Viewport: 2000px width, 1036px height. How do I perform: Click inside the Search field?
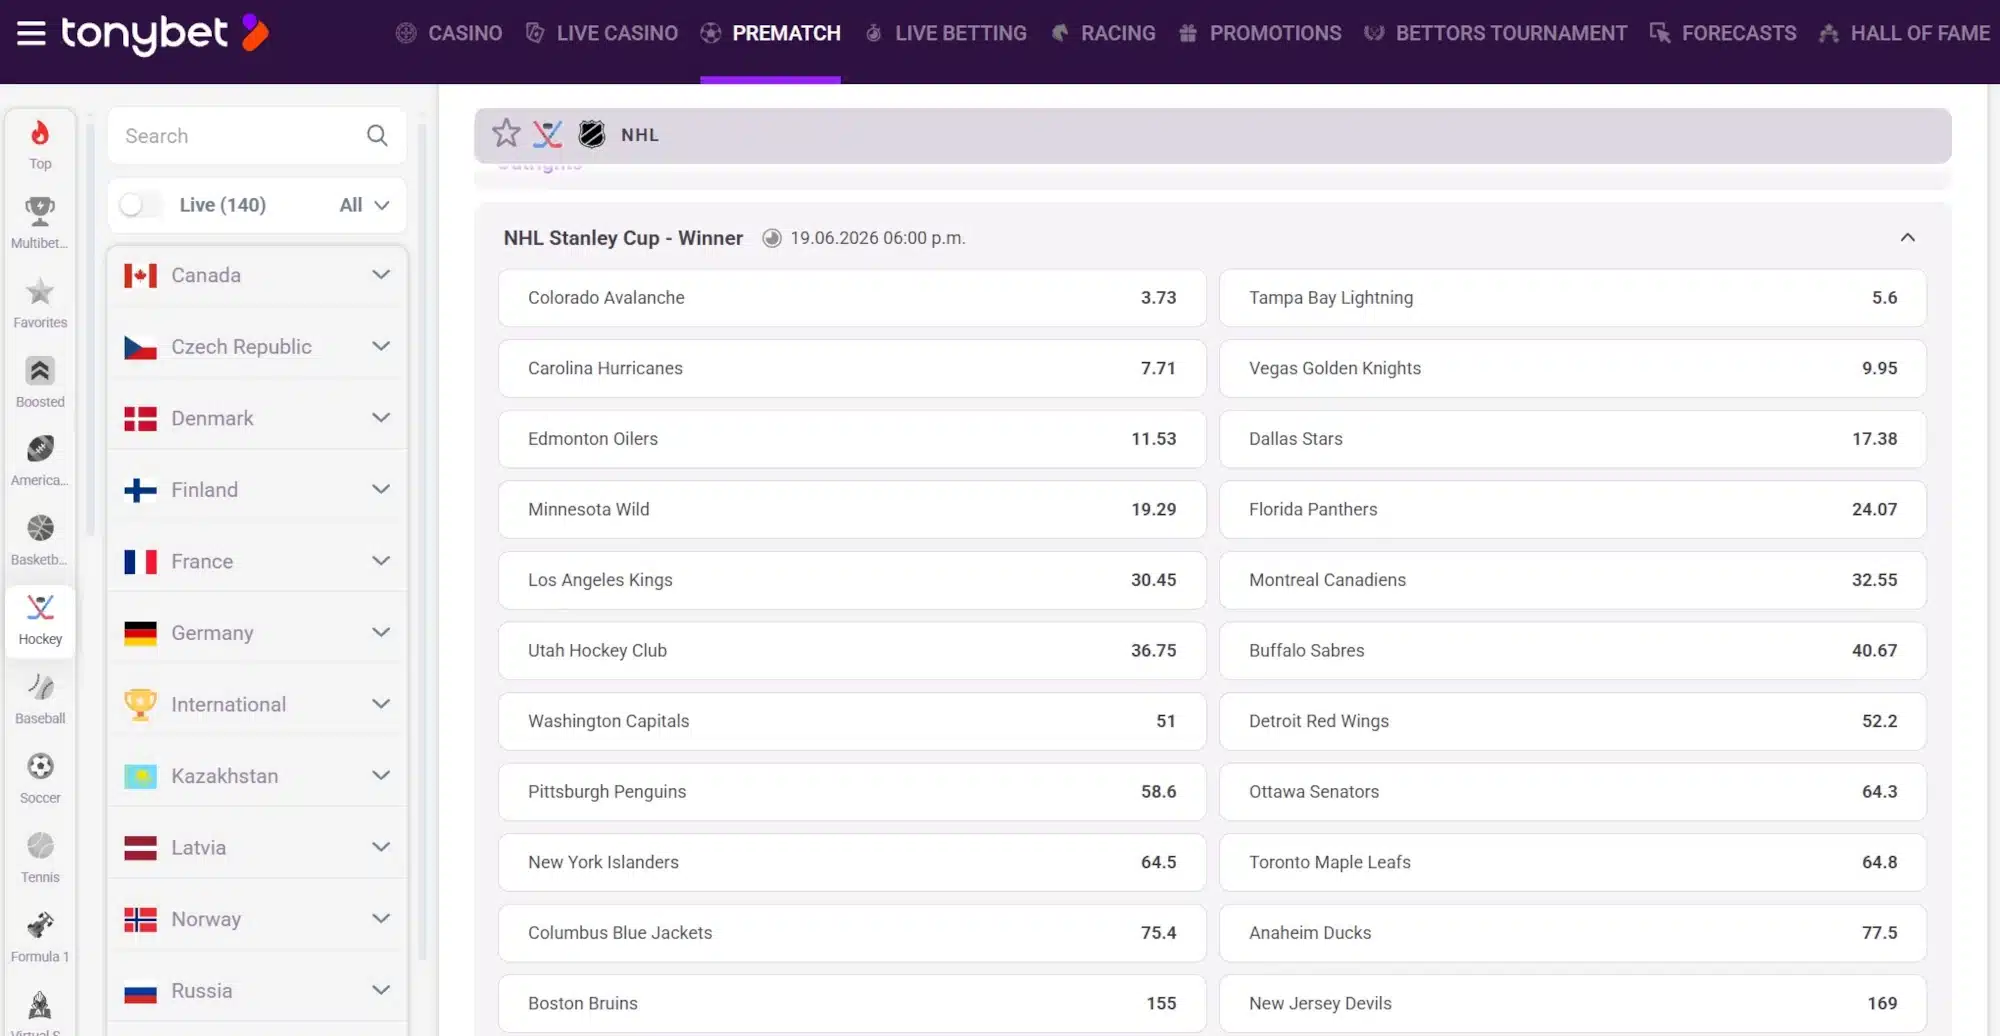point(240,135)
